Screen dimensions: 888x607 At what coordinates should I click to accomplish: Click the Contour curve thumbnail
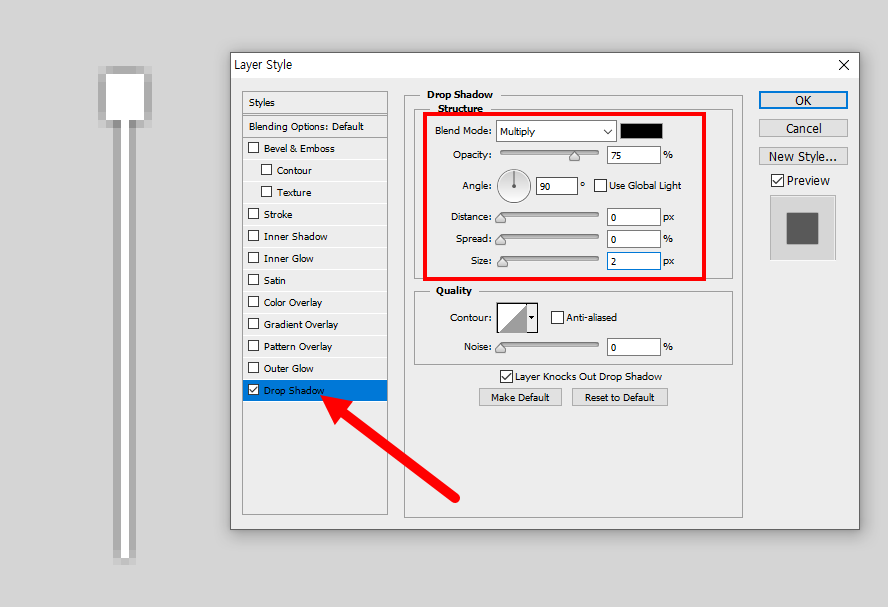tap(512, 318)
